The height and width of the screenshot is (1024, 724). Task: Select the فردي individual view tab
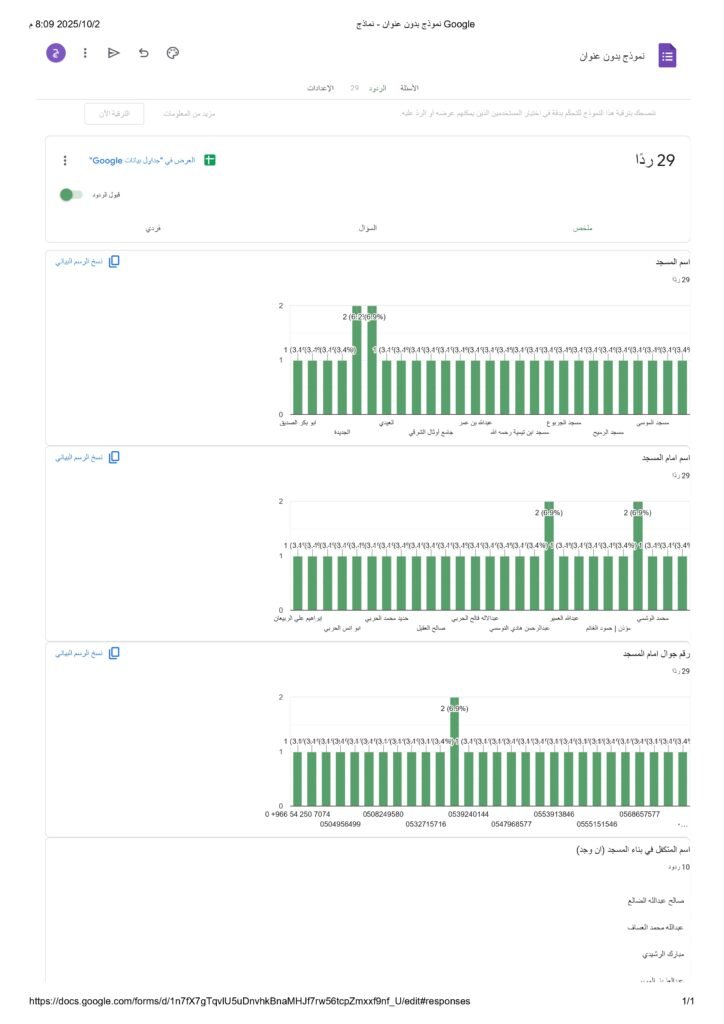coord(152,229)
